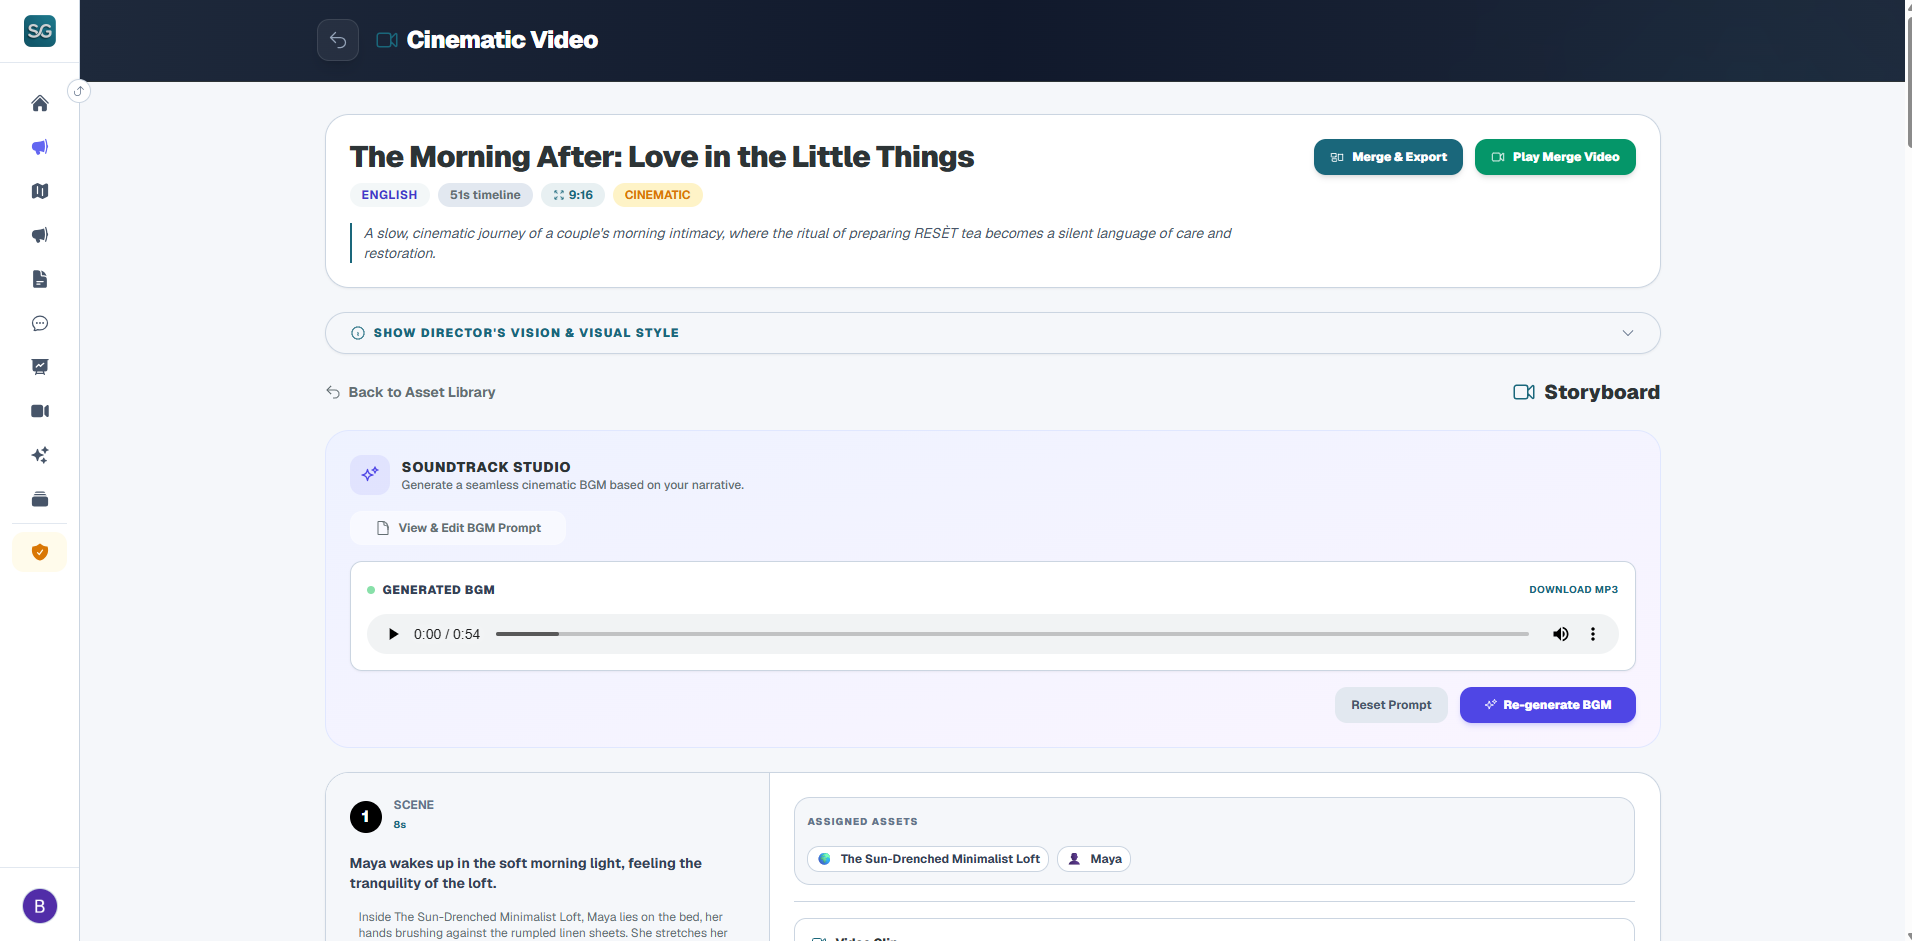The width and height of the screenshot is (1912, 941).
Task: Open the chat bubble sidebar icon
Action: click(40, 323)
